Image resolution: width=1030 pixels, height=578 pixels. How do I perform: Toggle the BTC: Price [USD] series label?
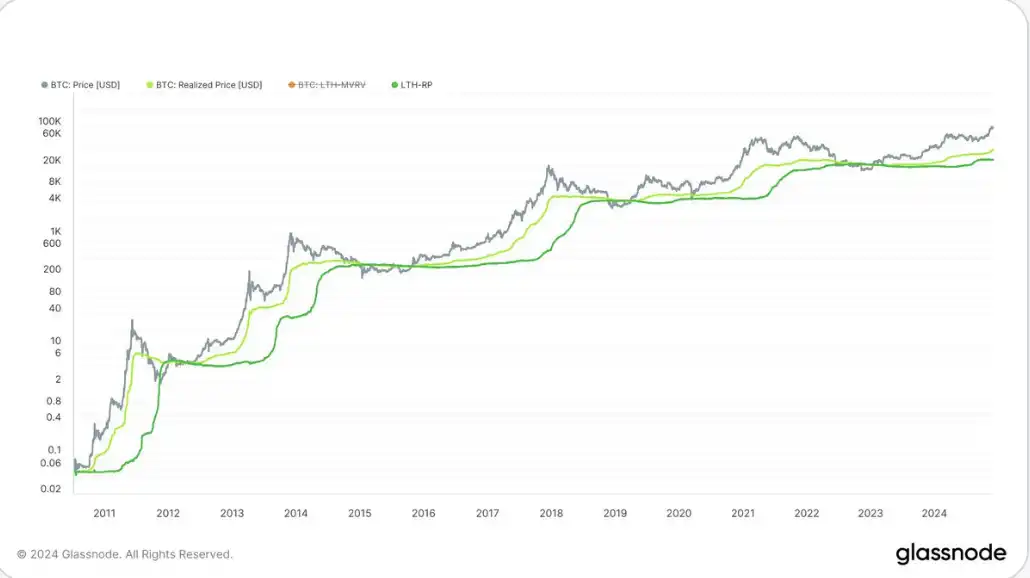[85, 85]
